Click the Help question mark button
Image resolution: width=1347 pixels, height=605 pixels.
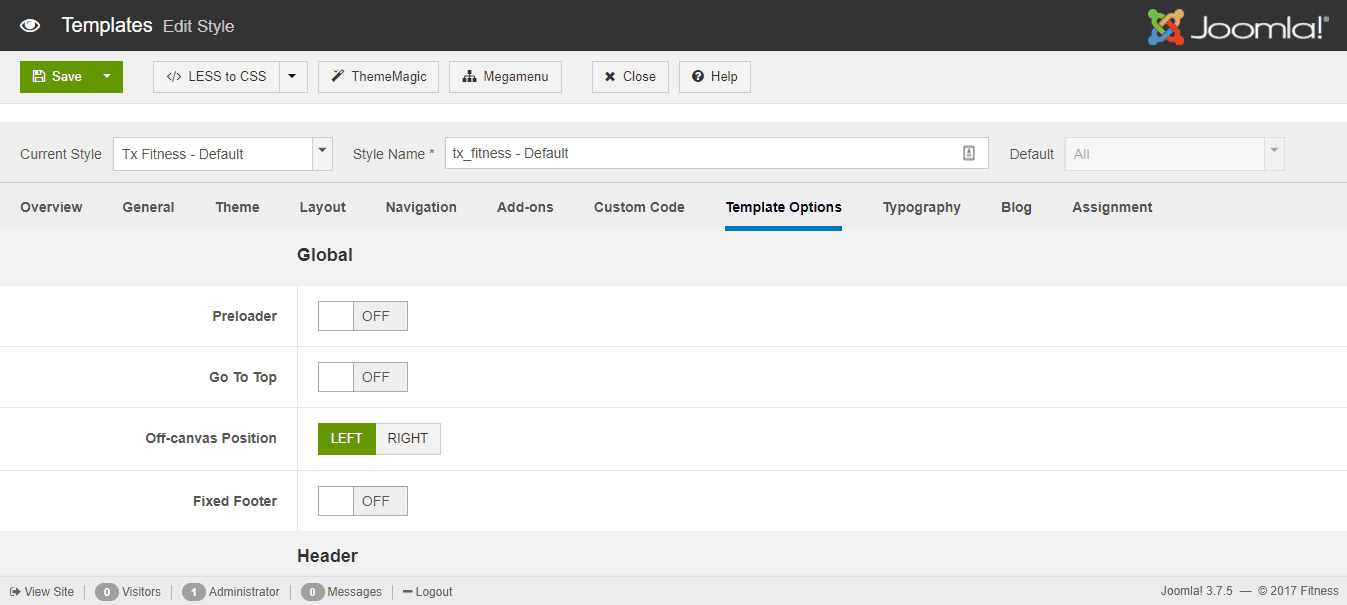714,77
